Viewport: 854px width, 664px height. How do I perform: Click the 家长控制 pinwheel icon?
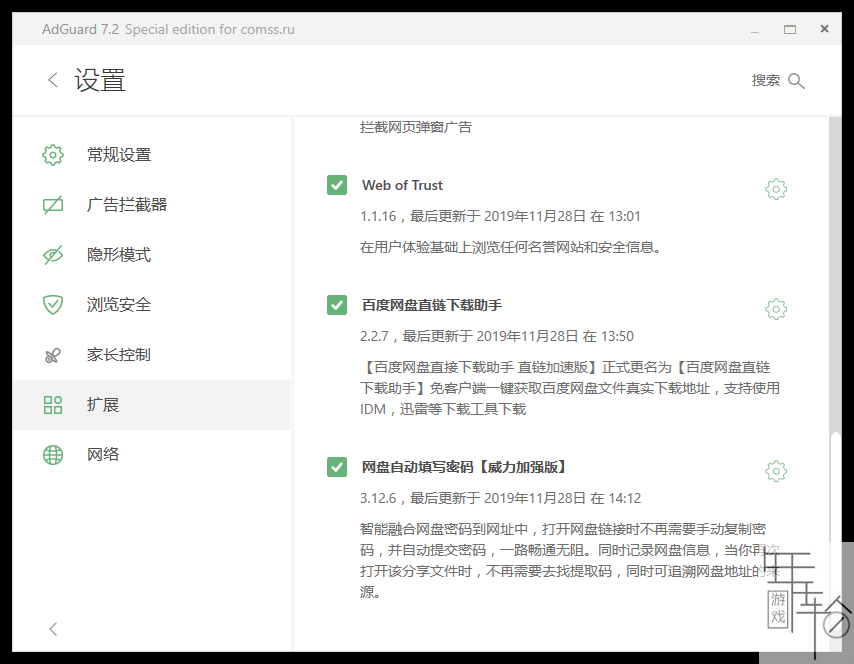[x=53, y=355]
